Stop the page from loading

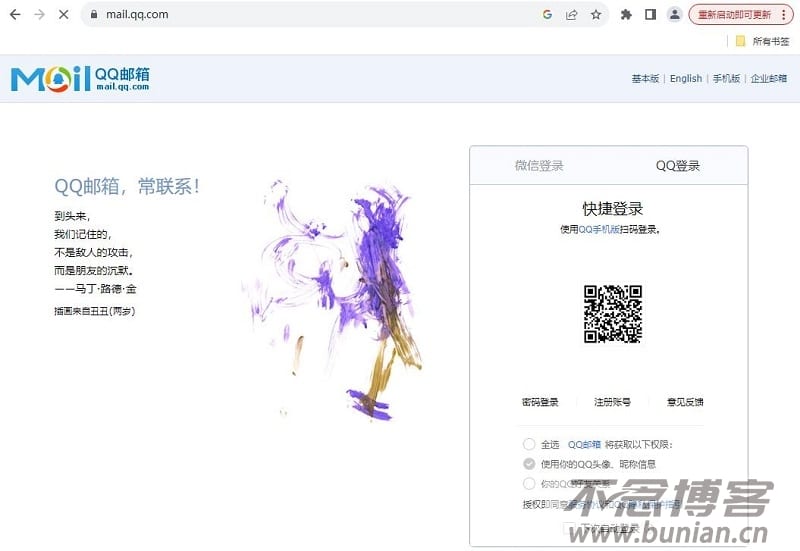(64, 15)
